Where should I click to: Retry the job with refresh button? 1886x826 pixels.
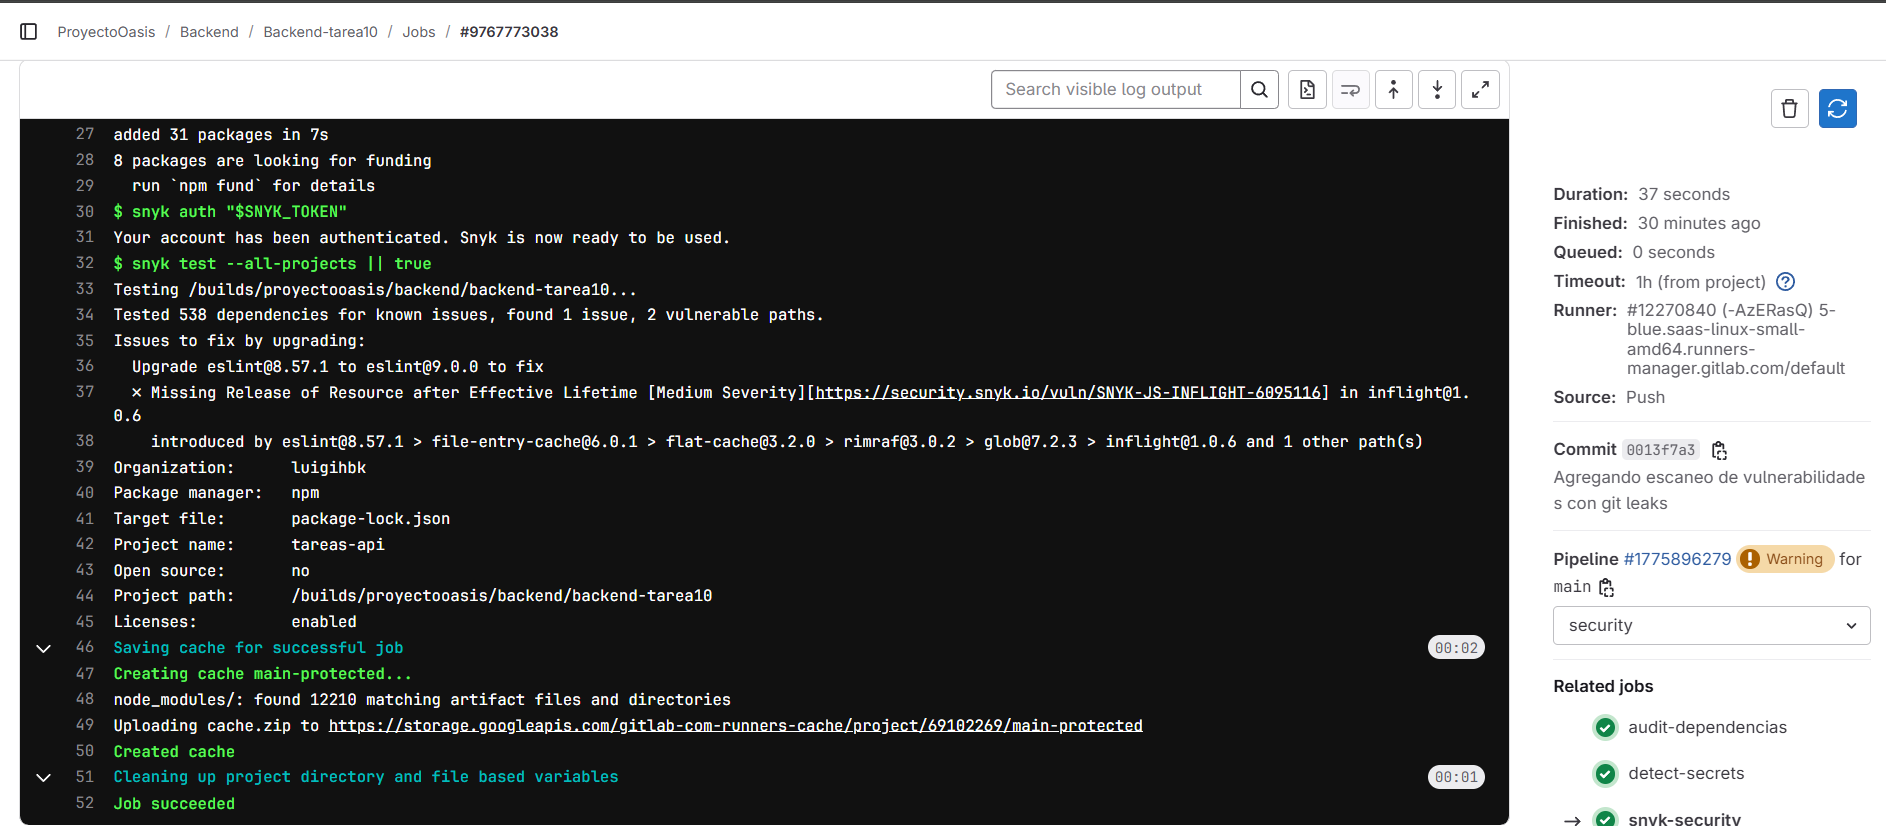[x=1837, y=108]
